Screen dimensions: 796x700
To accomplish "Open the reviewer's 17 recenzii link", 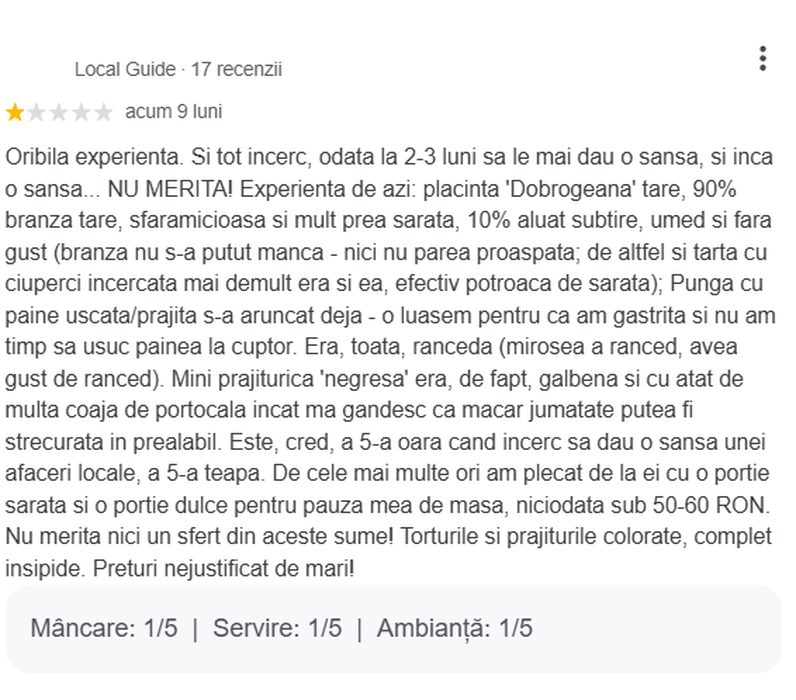I will coord(236,69).
